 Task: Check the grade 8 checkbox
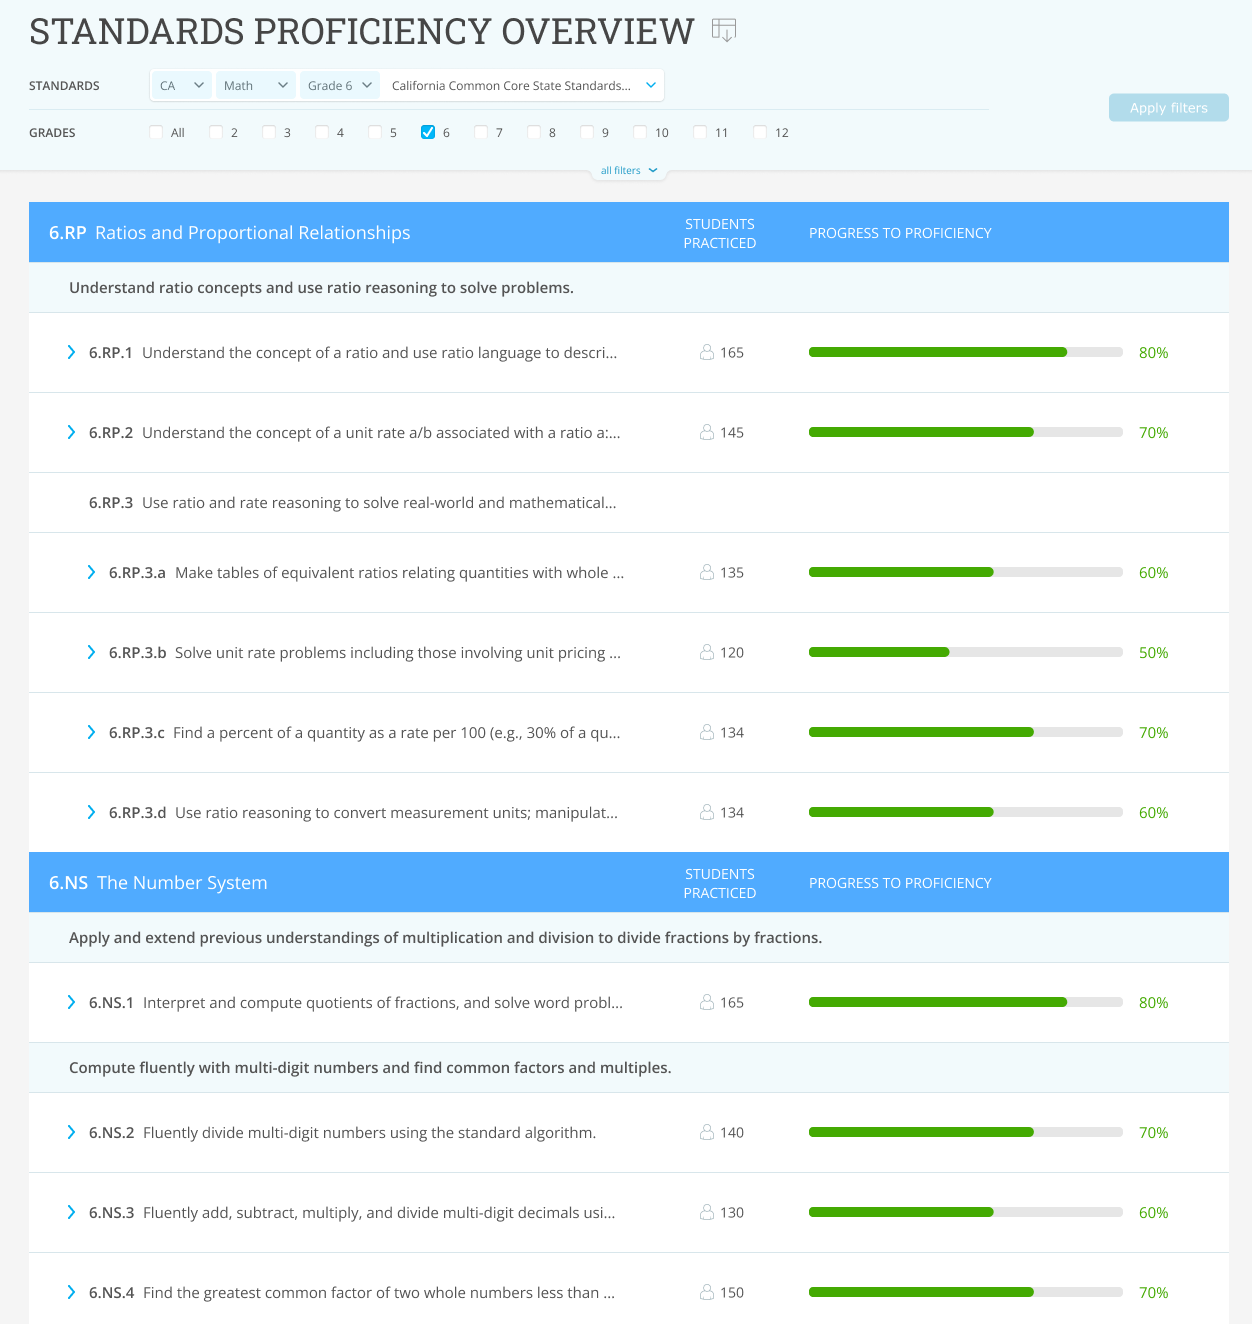[534, 132]
